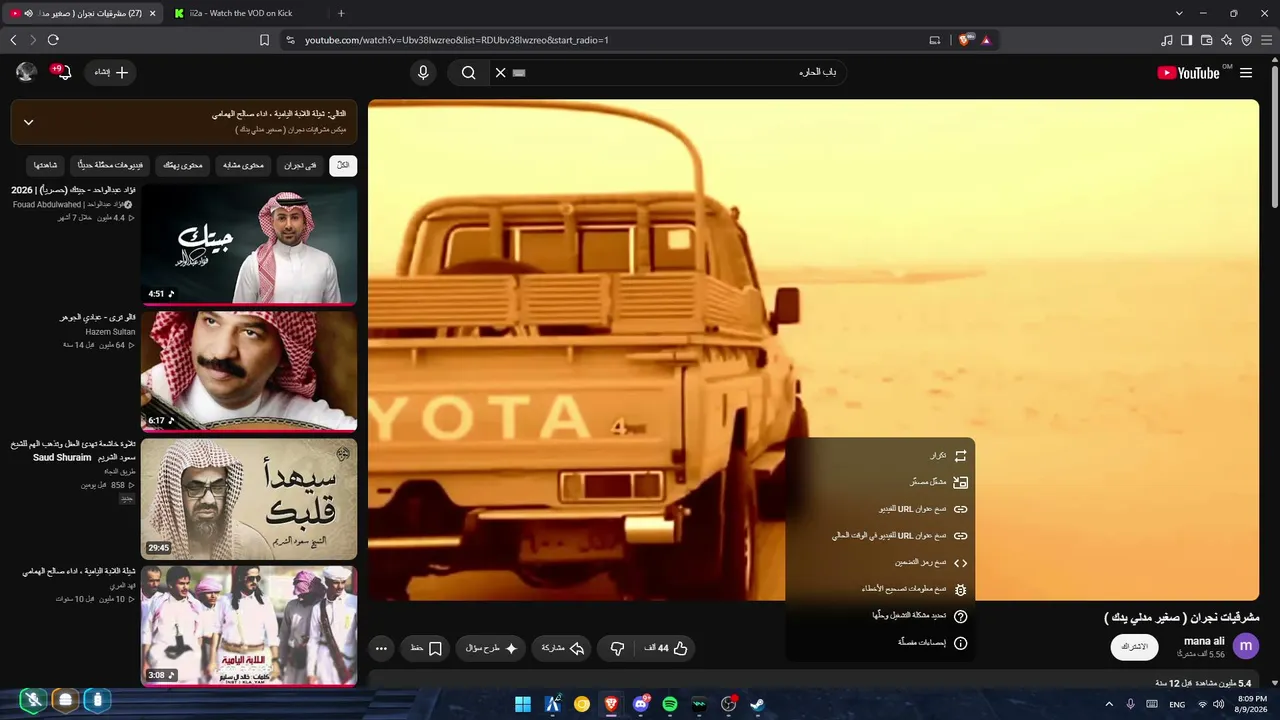Image resolution: width=1280 pixels, height=720 pixels.
Task: Start voice search with the microphone
Action: point(423,72)
